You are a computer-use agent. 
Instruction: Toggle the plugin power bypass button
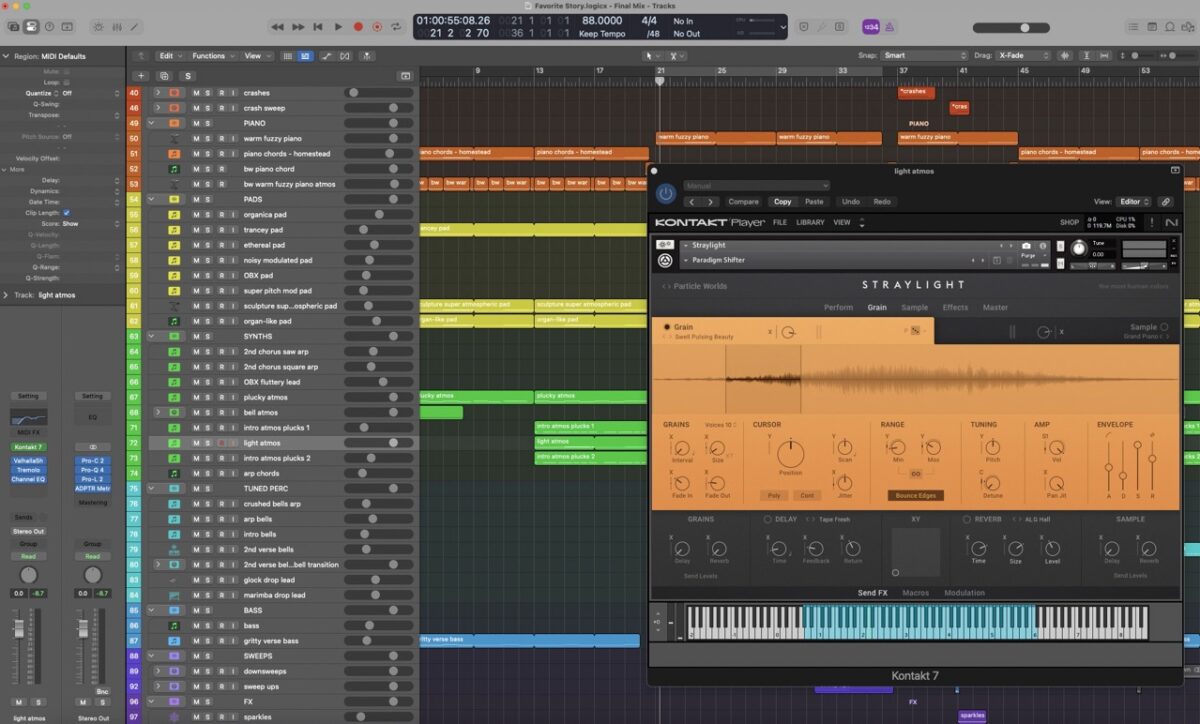coord(665,194)
